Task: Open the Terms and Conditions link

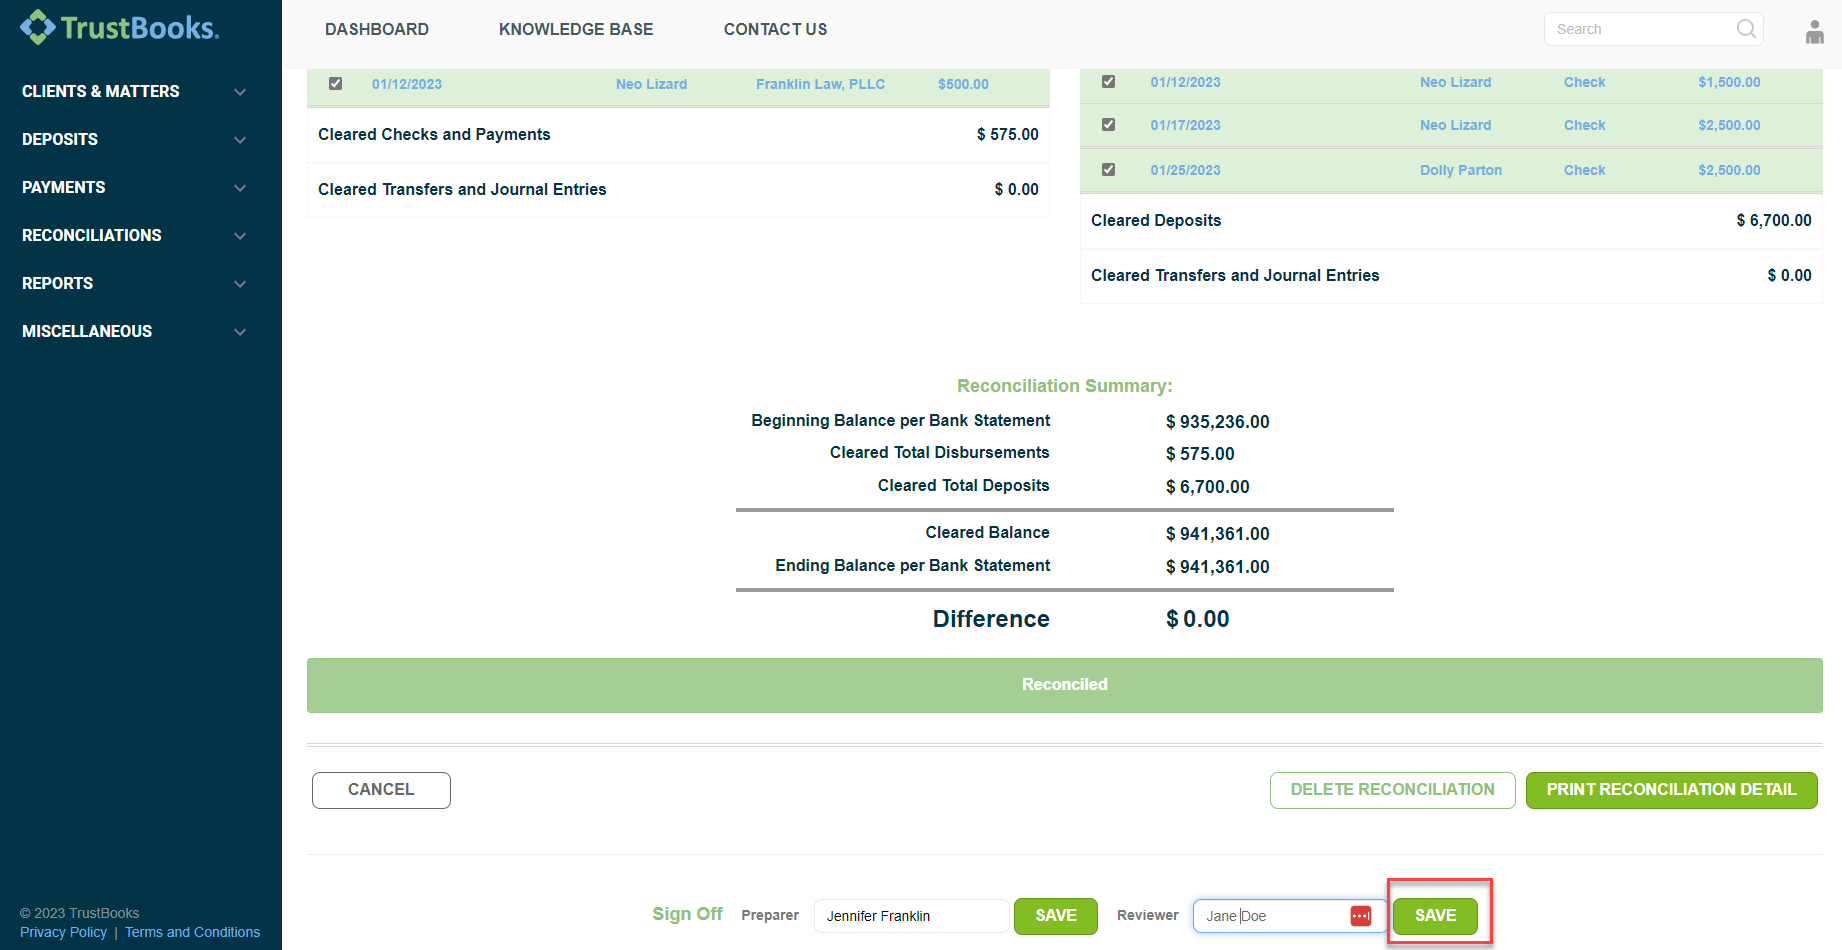Action: click(192, 932)
